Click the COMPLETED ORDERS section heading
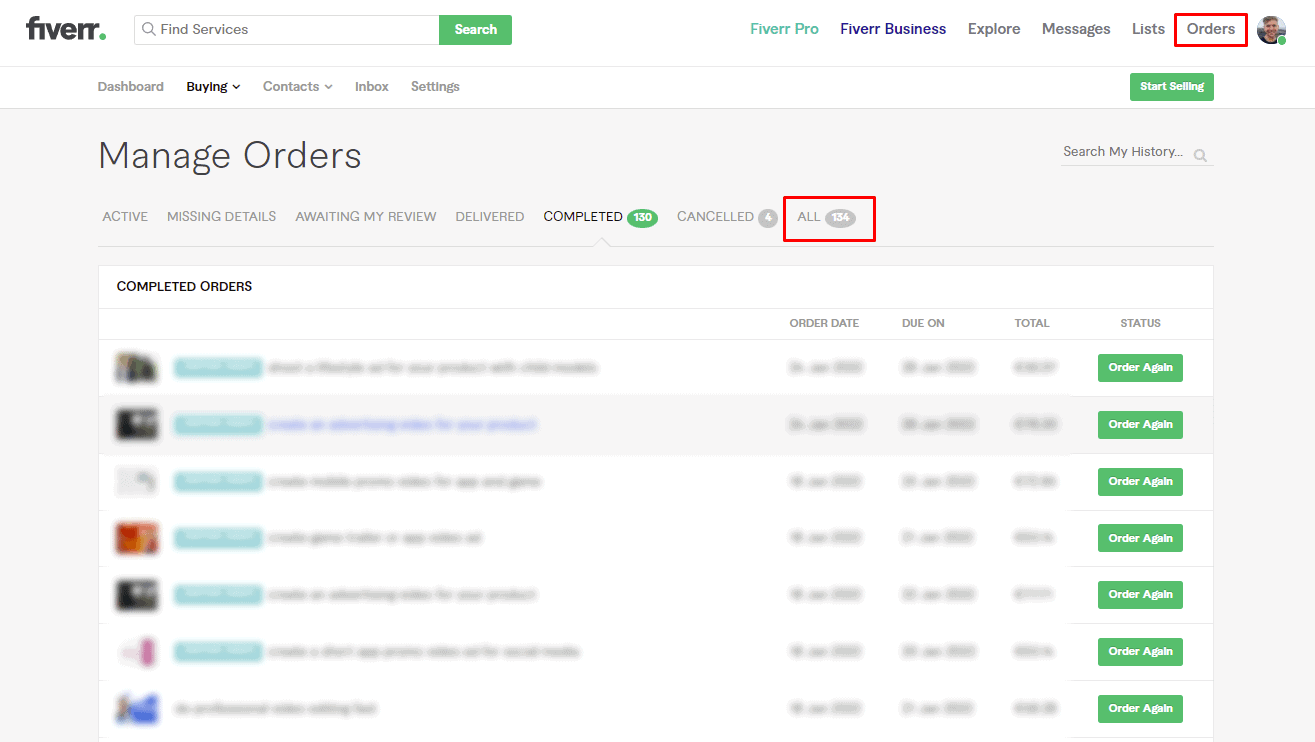1315x742 pixels. click(x=184, y=287)
